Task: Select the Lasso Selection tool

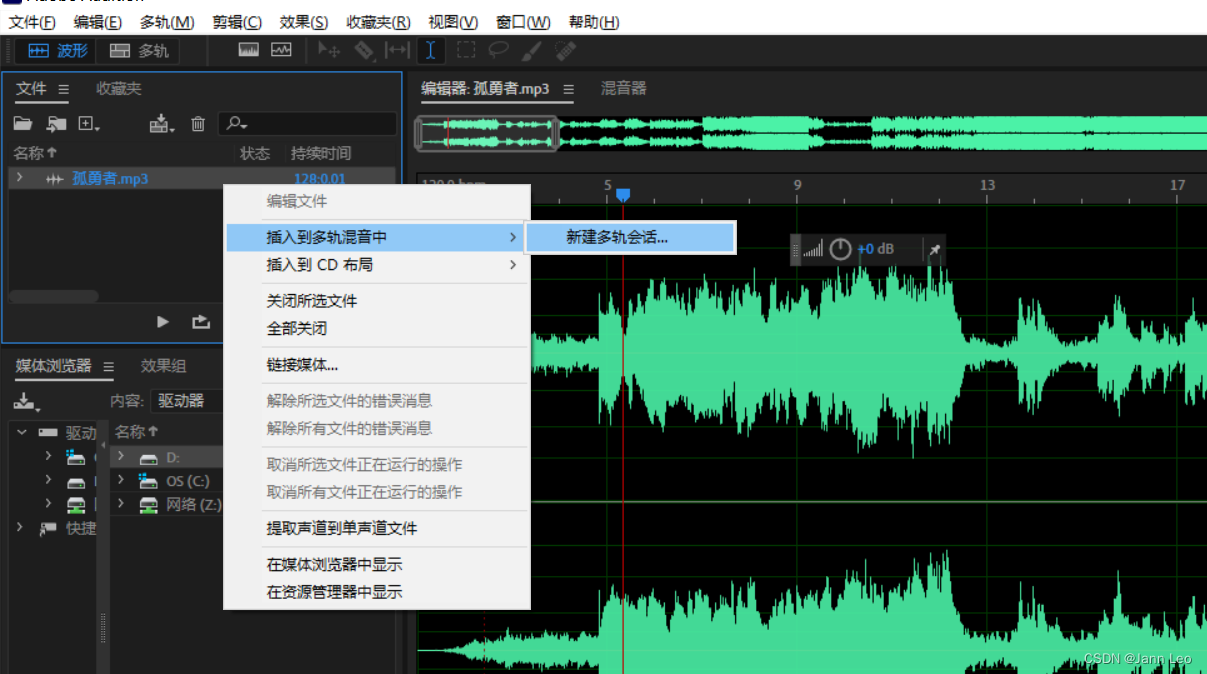Action: (498, 49)
